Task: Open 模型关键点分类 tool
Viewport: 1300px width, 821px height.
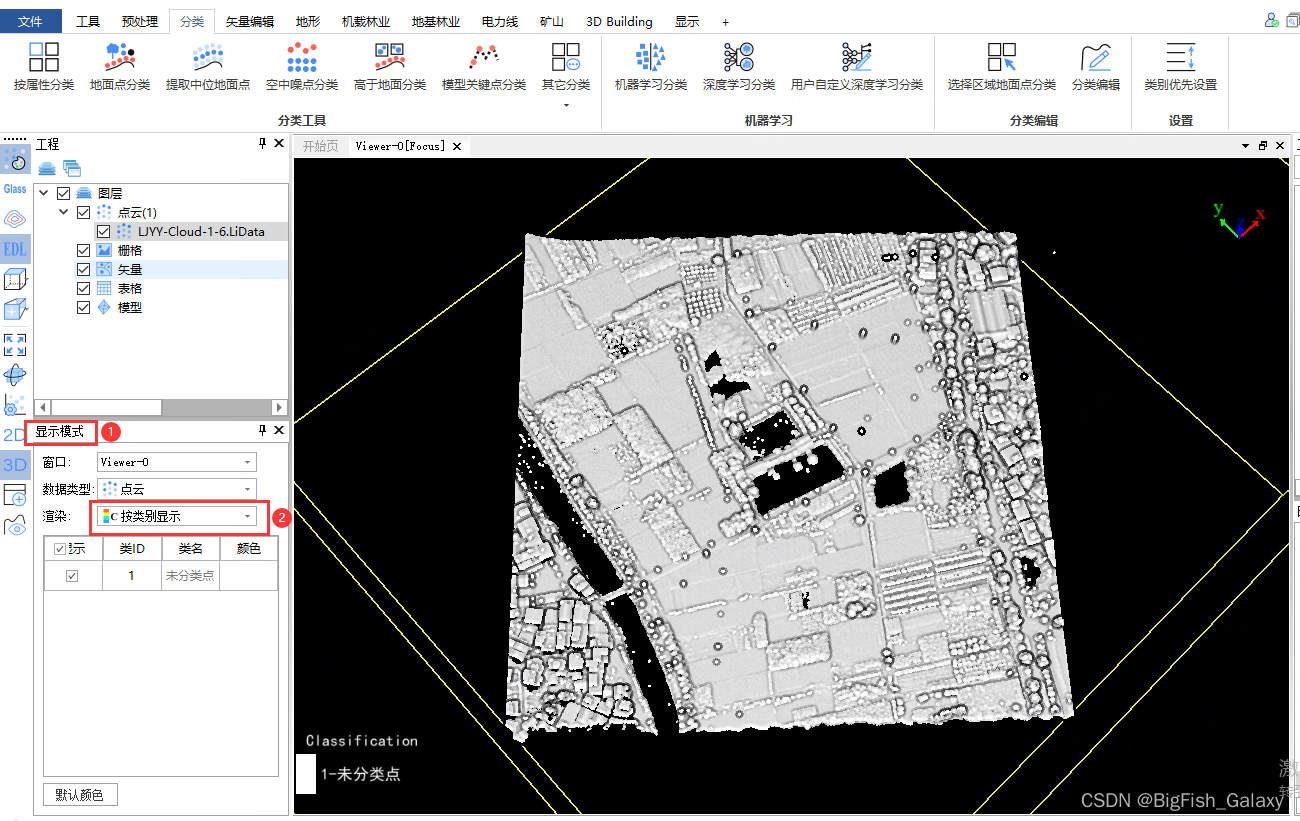Action: 484,66
